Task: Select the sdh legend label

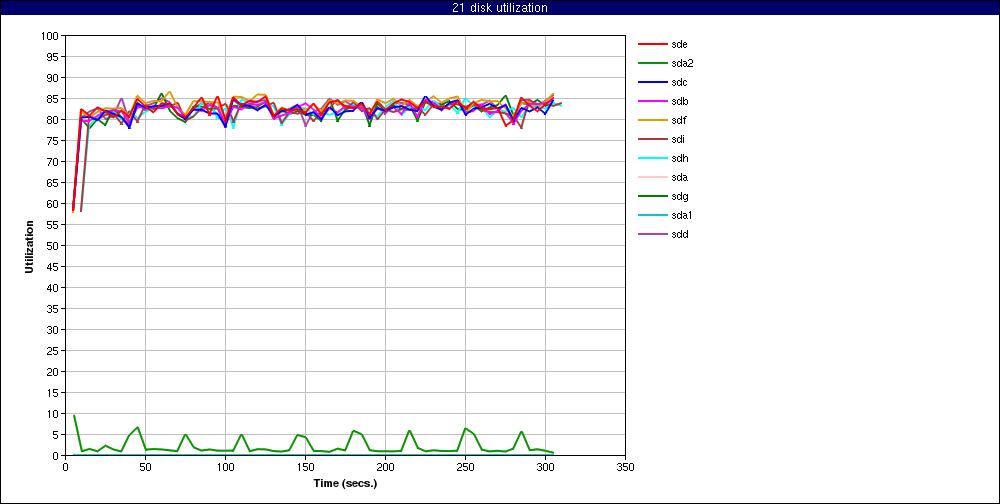Action: (679, 158)
